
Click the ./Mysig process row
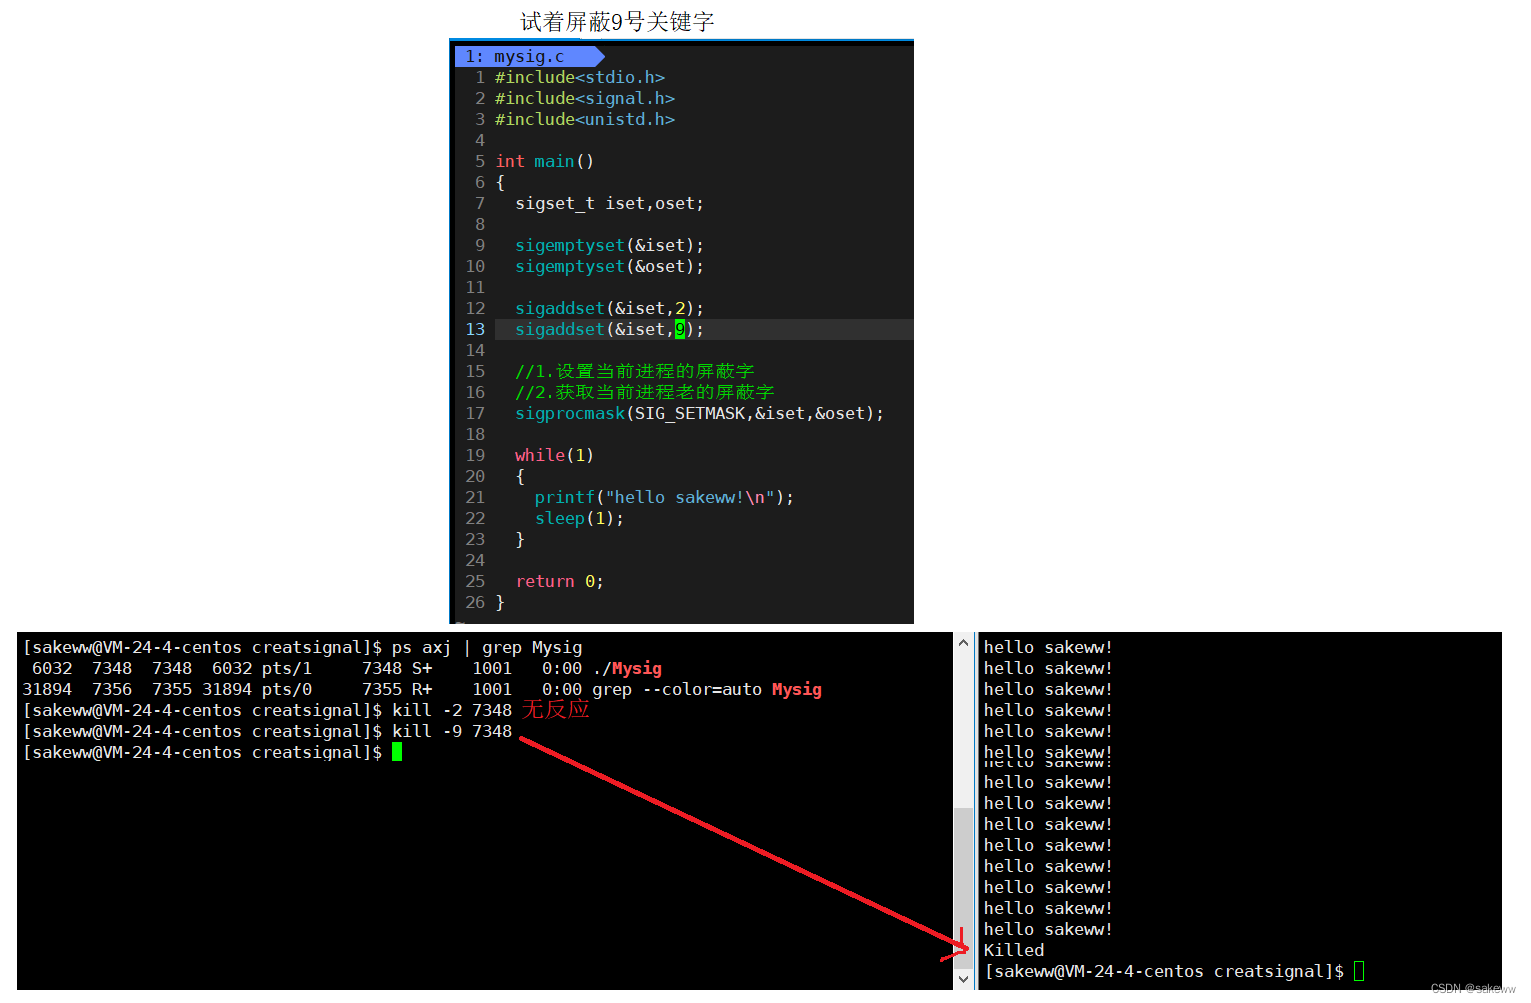tap(342, 668)
